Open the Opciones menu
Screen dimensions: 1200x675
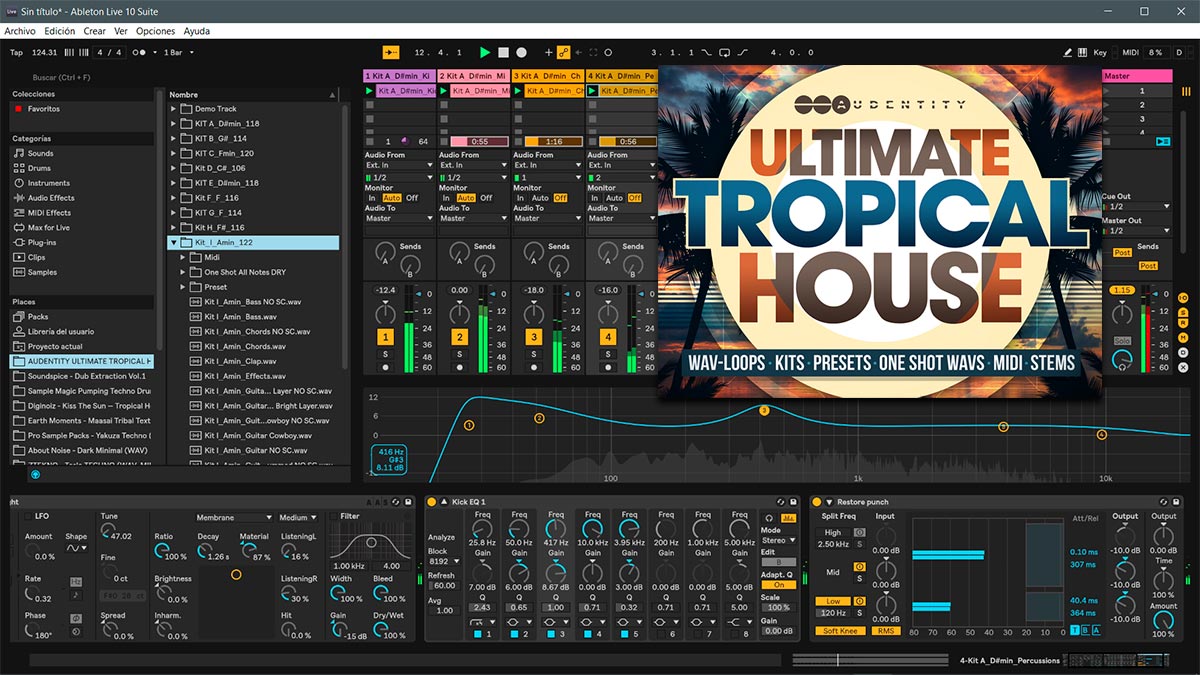(156, 31)
